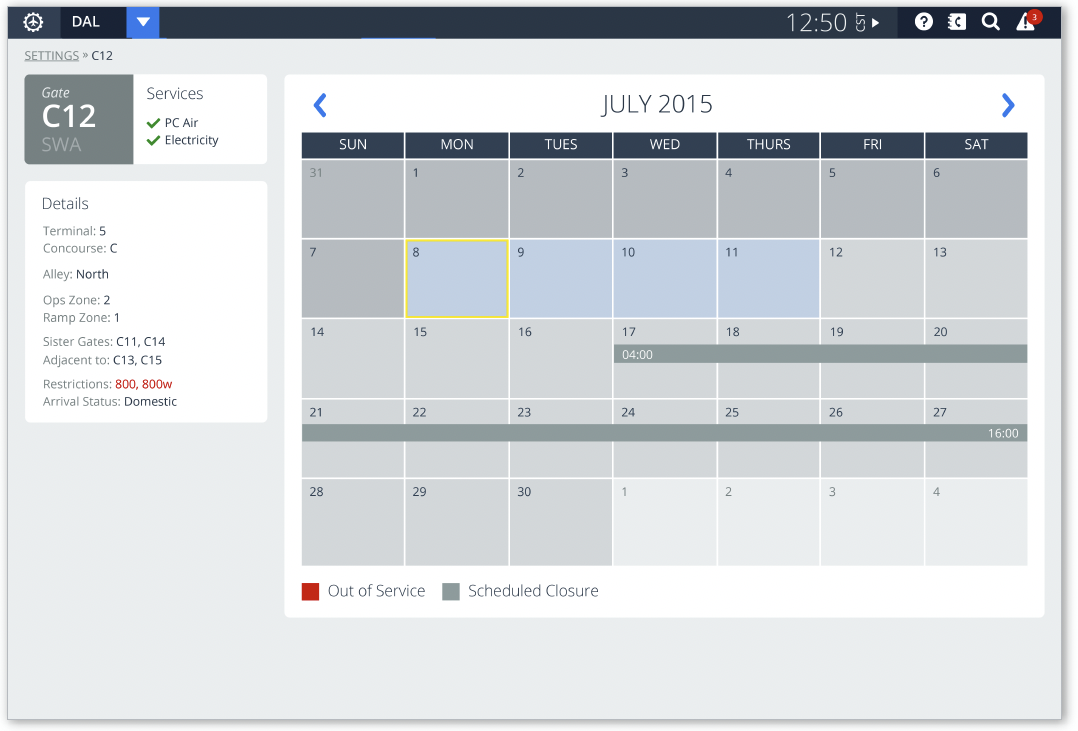Click the red 800w restriction link
Image resolution: width=1078 pixels, height=731 pixels.
coord(157,384)
